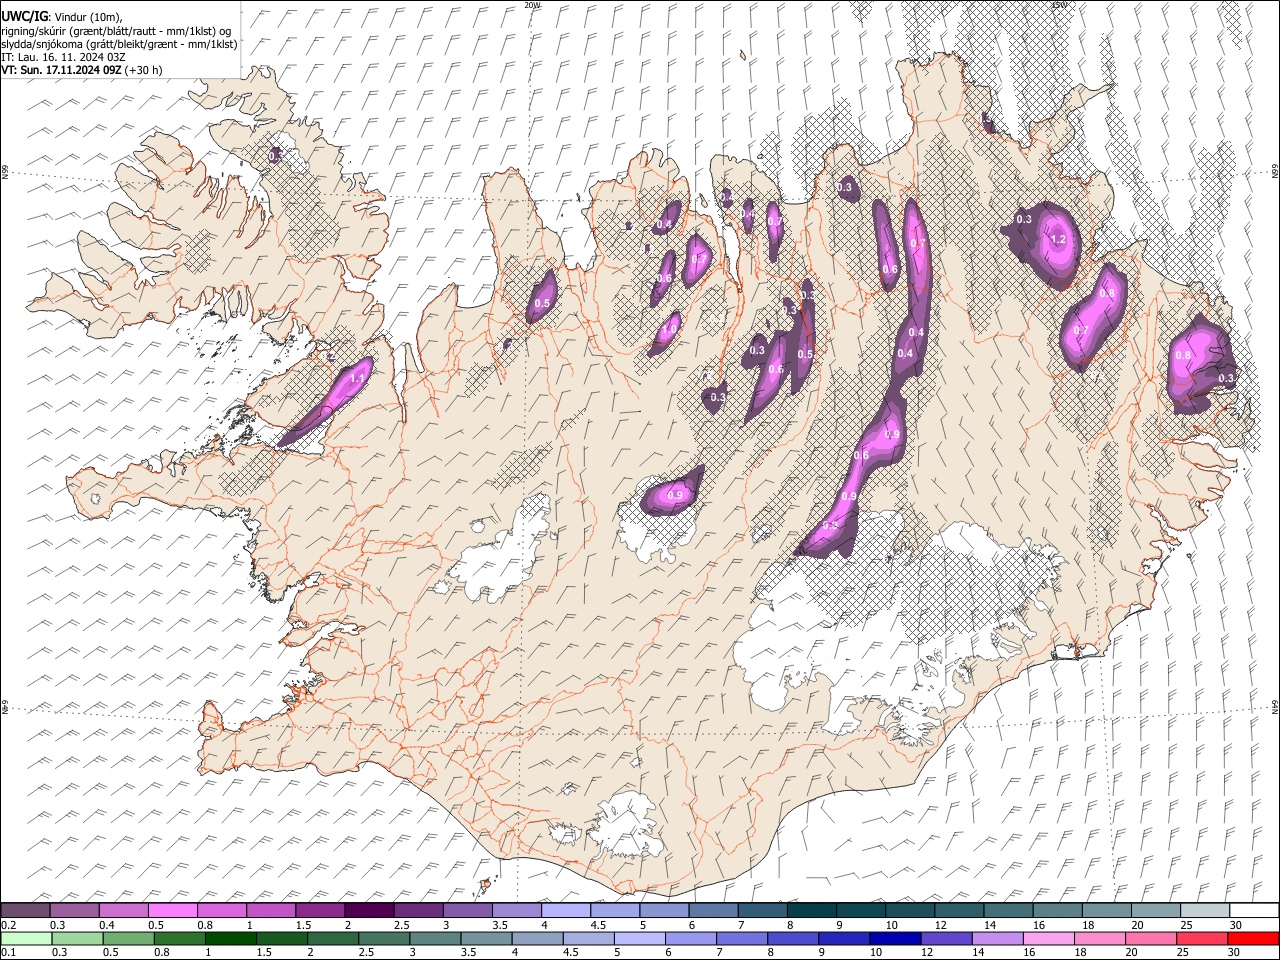Select bright red lower swatch after 30
The height and width of the screenshot is (960, 1280).
tap(1252, 939)
